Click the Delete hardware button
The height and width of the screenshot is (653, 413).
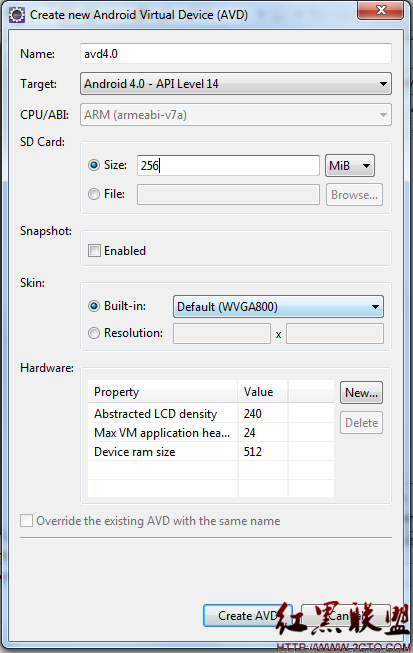coord(361,423)
